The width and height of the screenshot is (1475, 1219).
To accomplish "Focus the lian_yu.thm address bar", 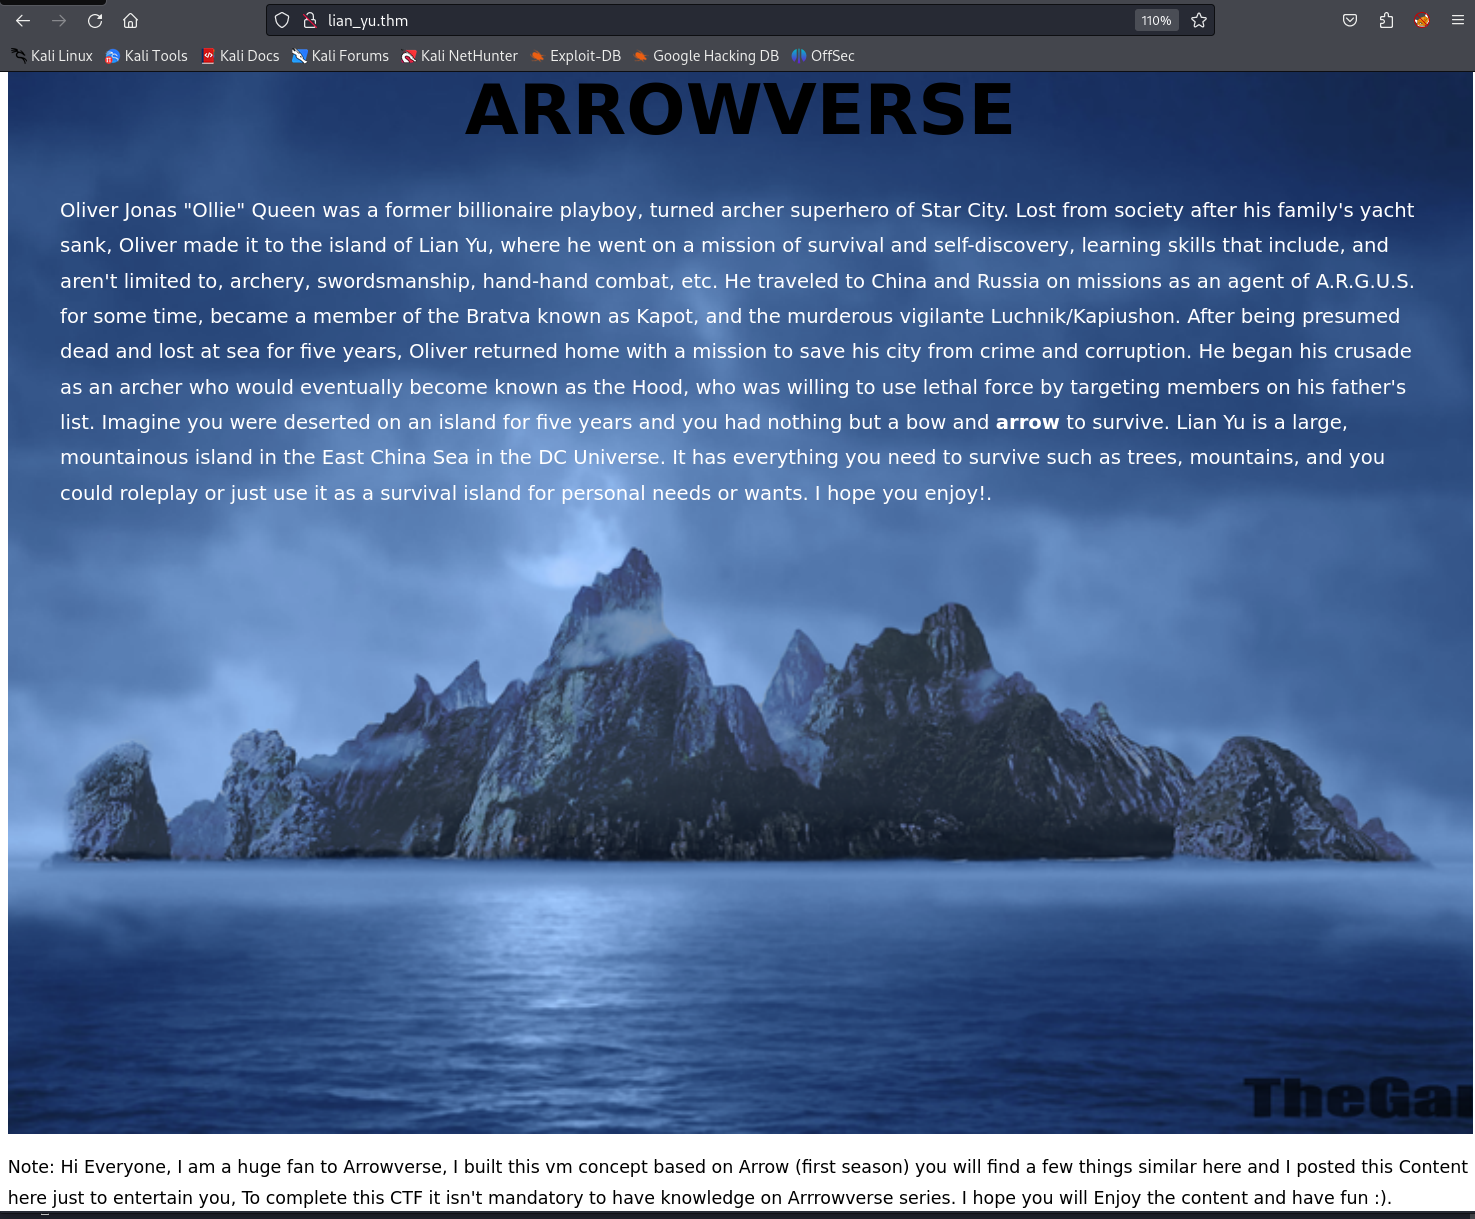I will tap(700, 20).
